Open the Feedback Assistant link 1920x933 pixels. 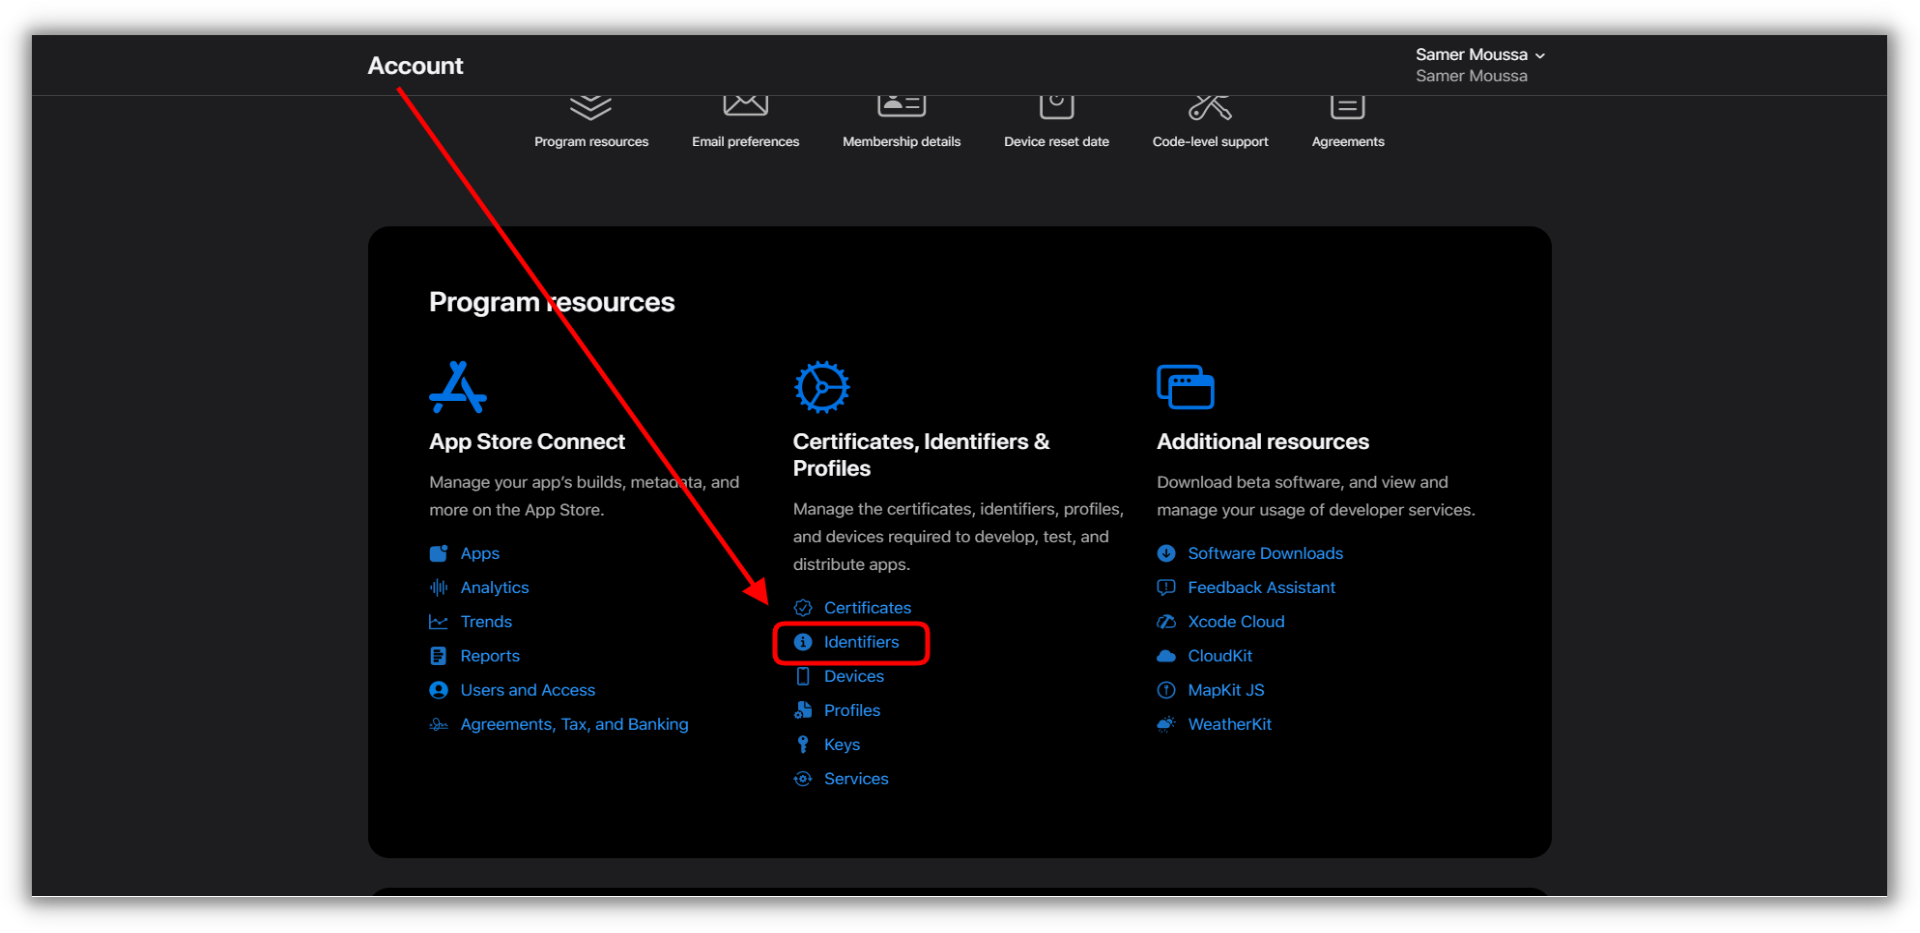tap(1261, 588)
